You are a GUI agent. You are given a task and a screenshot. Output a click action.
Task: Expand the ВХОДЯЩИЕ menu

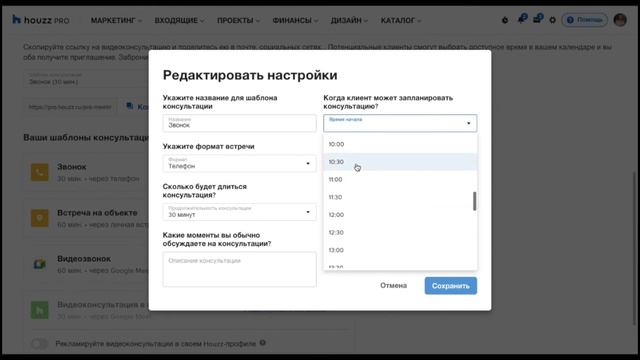(179, 20)
